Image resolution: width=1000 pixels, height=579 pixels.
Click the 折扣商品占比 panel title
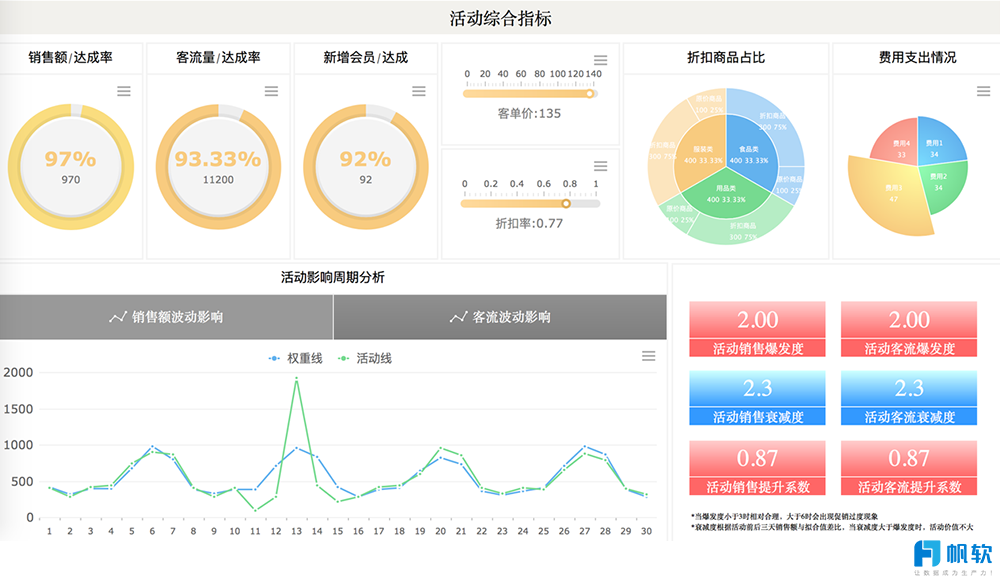tap(726, 57)
